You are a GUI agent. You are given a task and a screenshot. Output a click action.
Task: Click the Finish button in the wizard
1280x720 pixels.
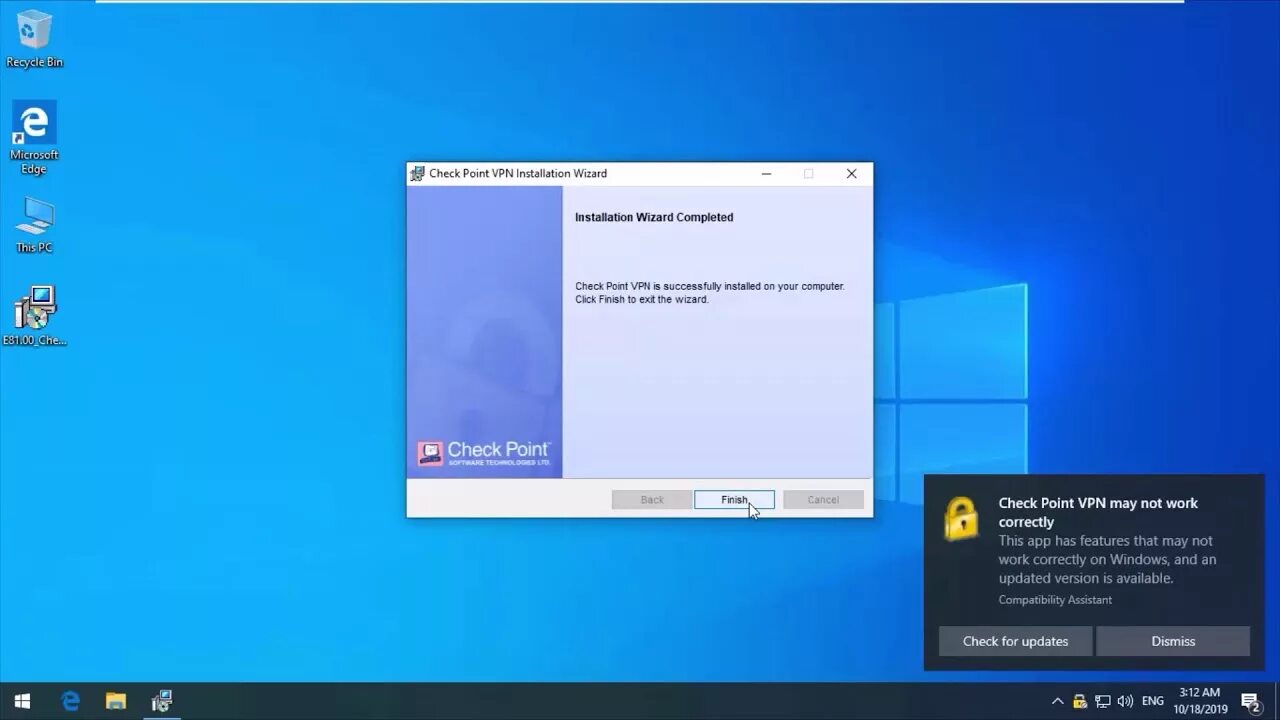coord(734,499)
